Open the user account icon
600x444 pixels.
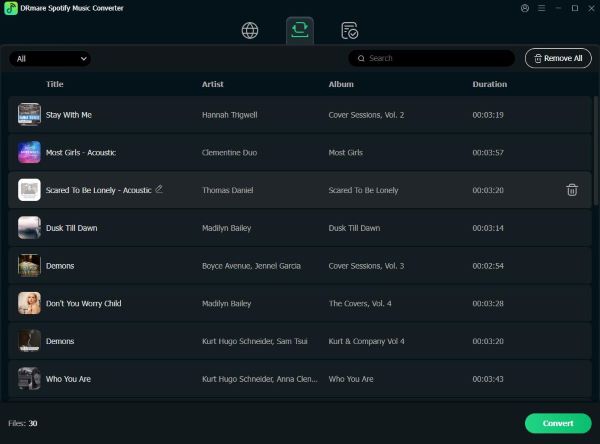(x=525, y=8)
